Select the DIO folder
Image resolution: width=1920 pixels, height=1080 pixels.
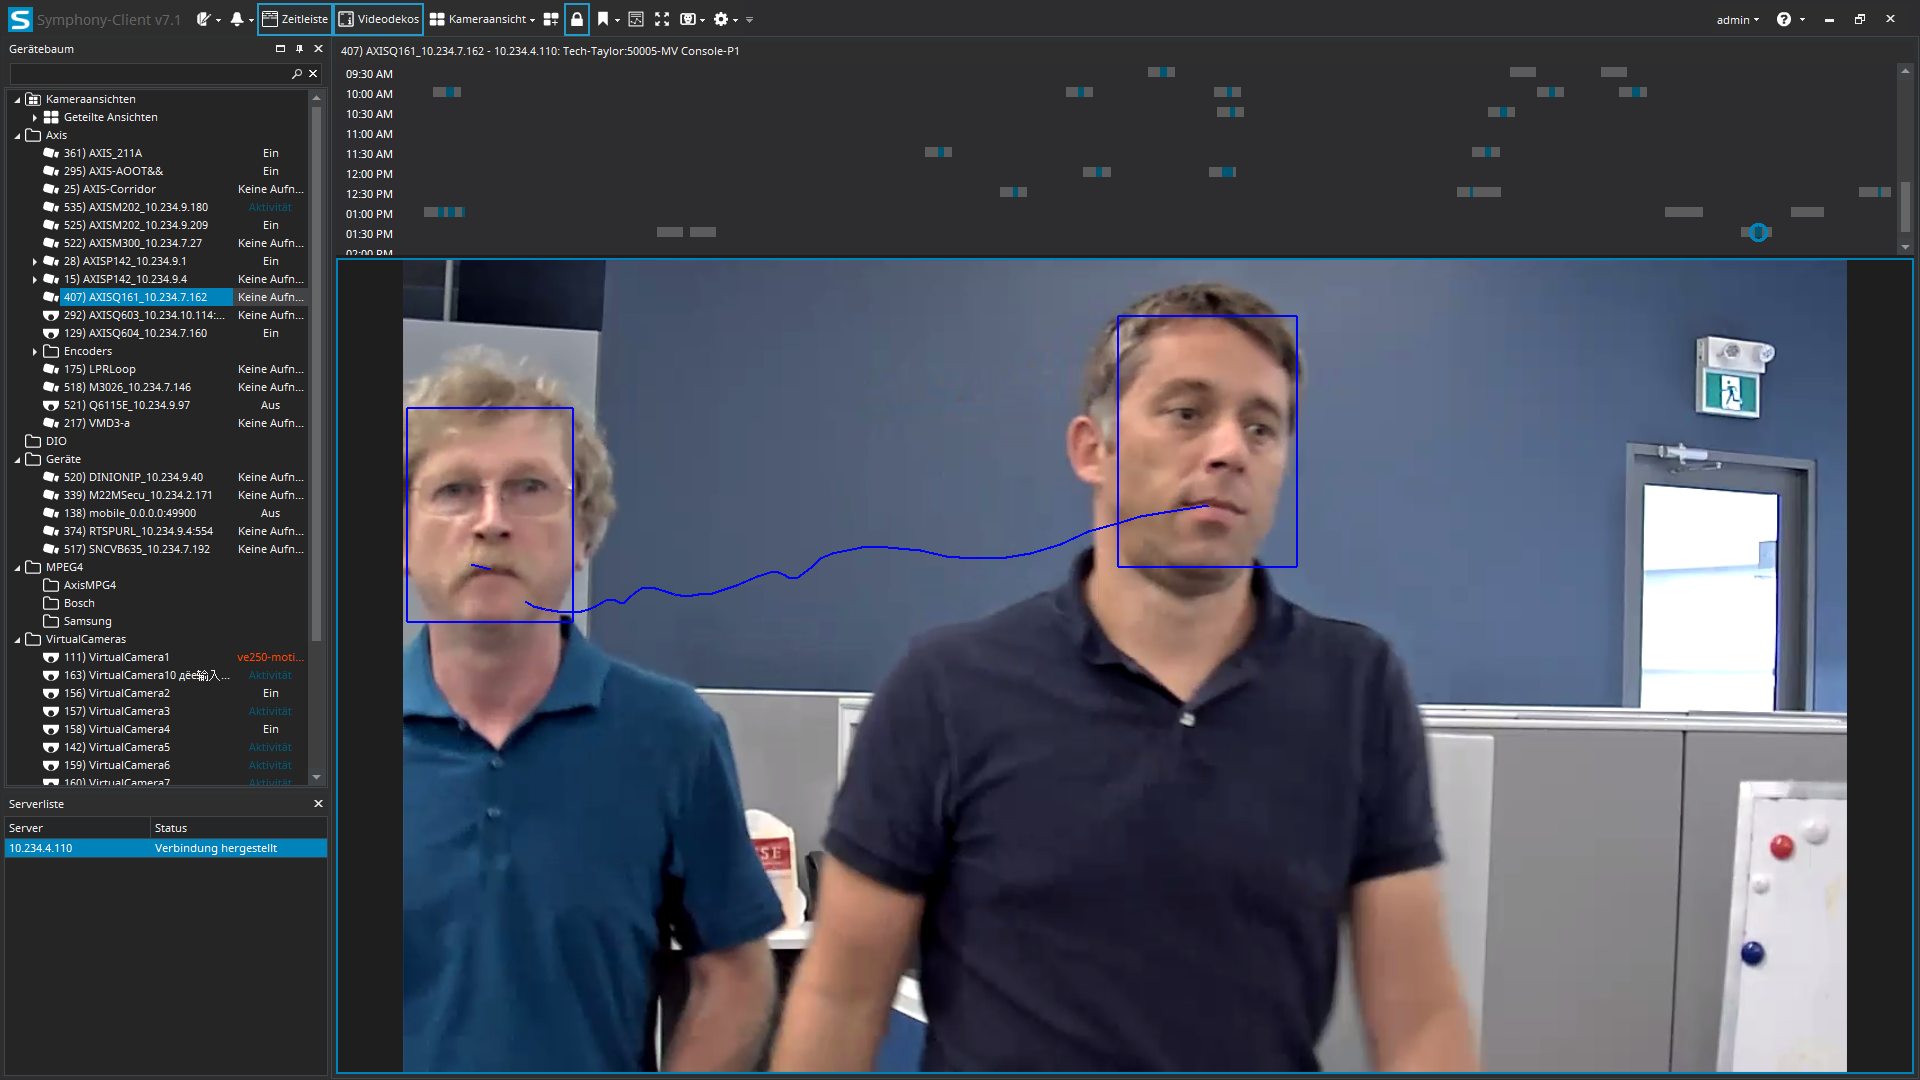[x=56, y=441]
